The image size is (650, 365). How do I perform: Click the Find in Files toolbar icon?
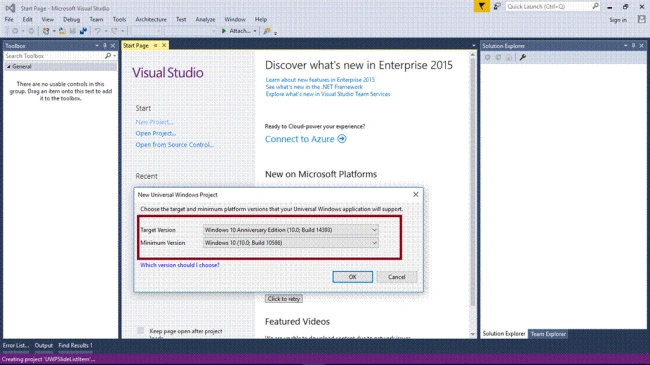(x=267, y=31)
